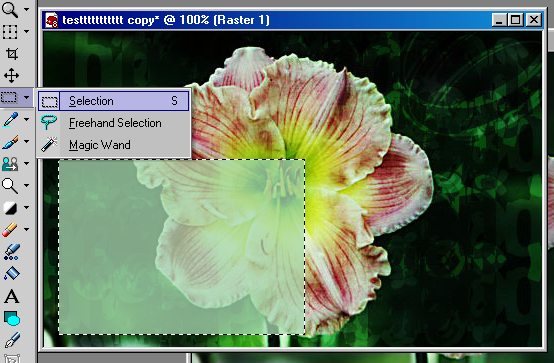The height and width of the screenshot is (363, 554).
Task: Open the Paint Brush flyout arrow
Action: point(26,141)
